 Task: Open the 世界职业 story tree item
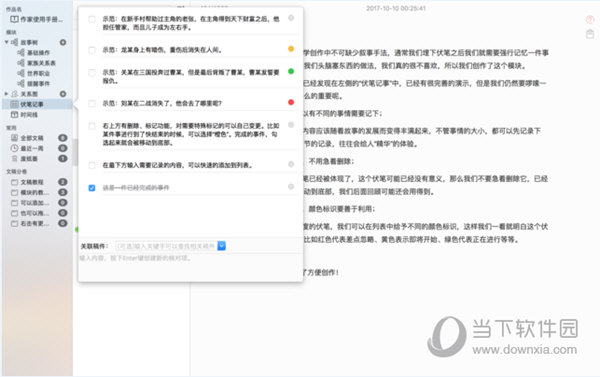[x=34, y=73]
